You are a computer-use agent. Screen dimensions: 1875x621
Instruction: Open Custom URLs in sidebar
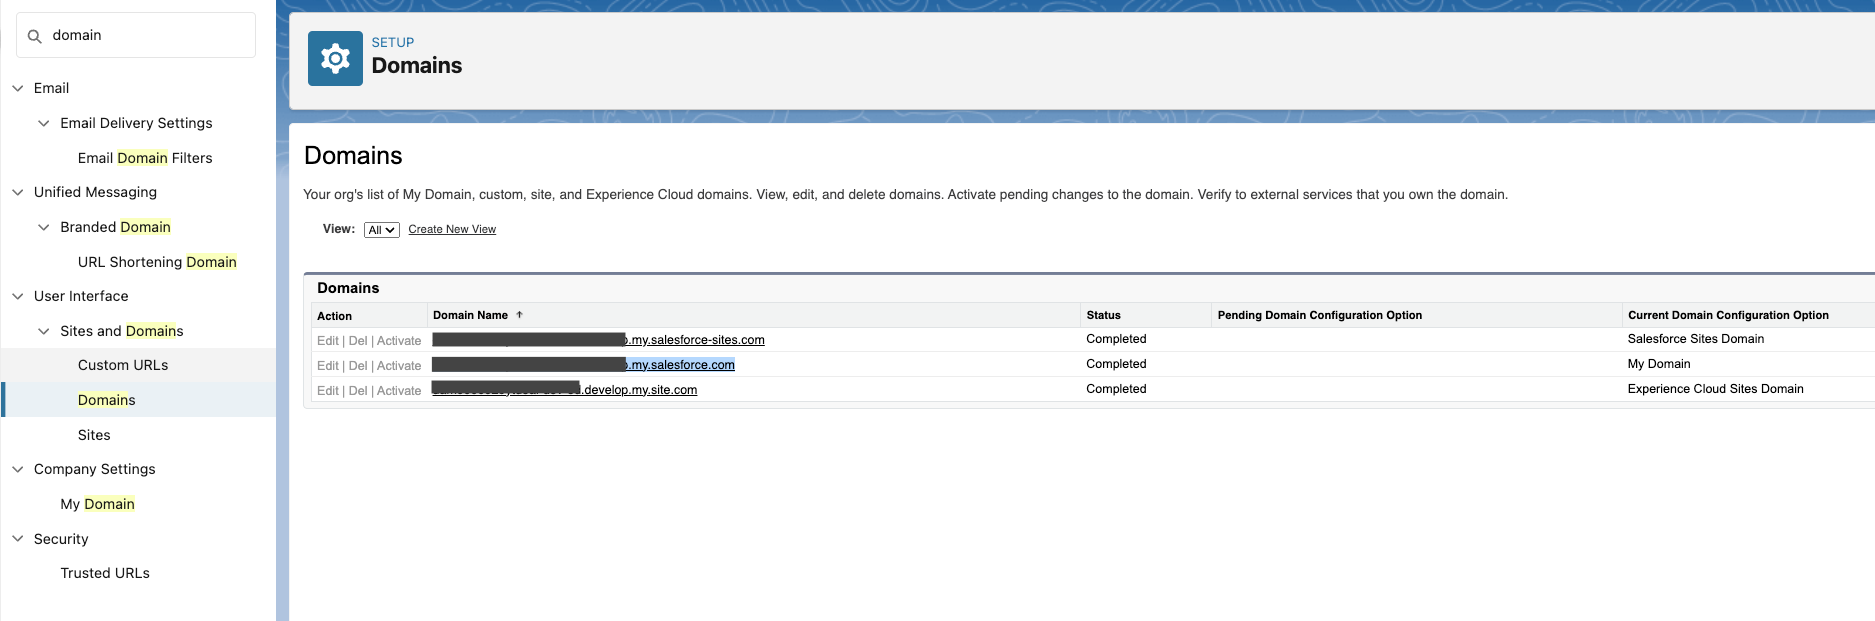tap(123, 365)
